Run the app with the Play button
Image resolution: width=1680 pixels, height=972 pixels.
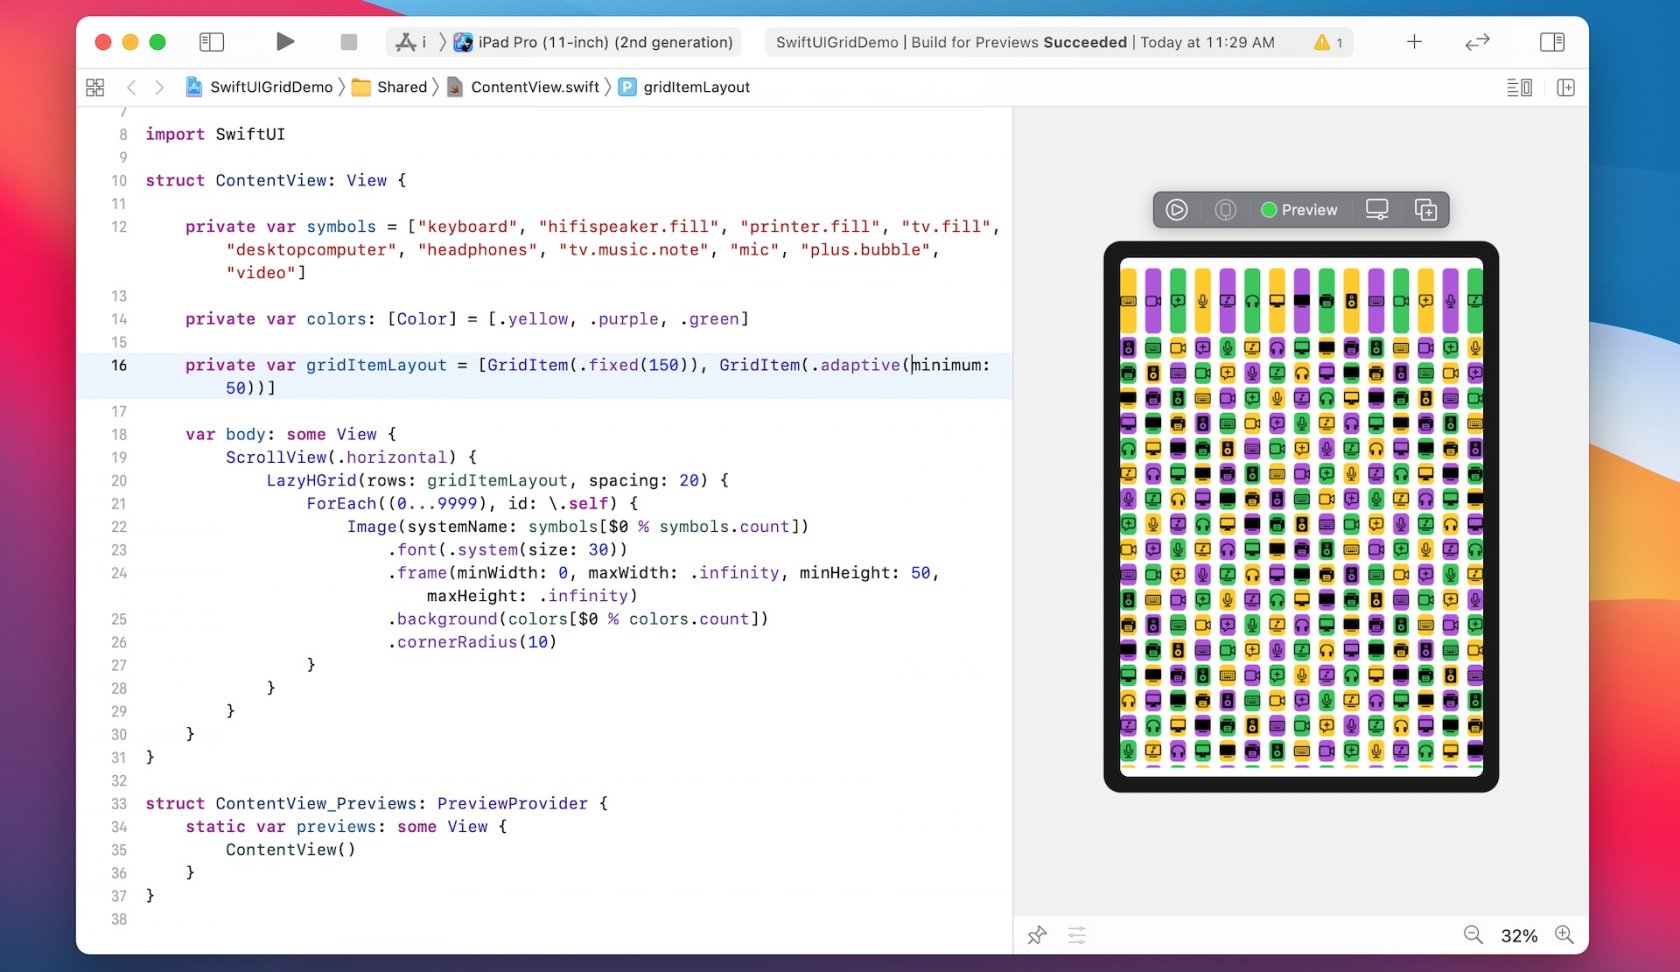click(x=285, y=42)
